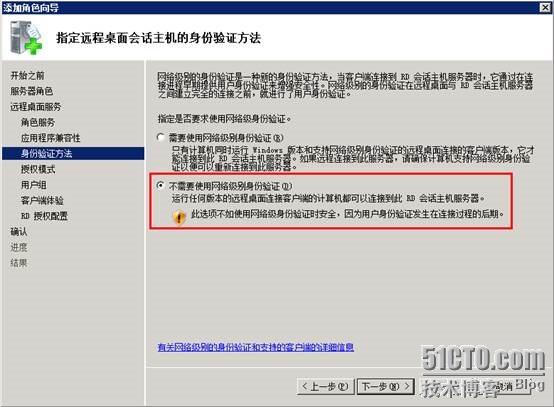This screenshot has width=554, height=407.
Task: Jump to 确认 step
Action: coord(19,232)
